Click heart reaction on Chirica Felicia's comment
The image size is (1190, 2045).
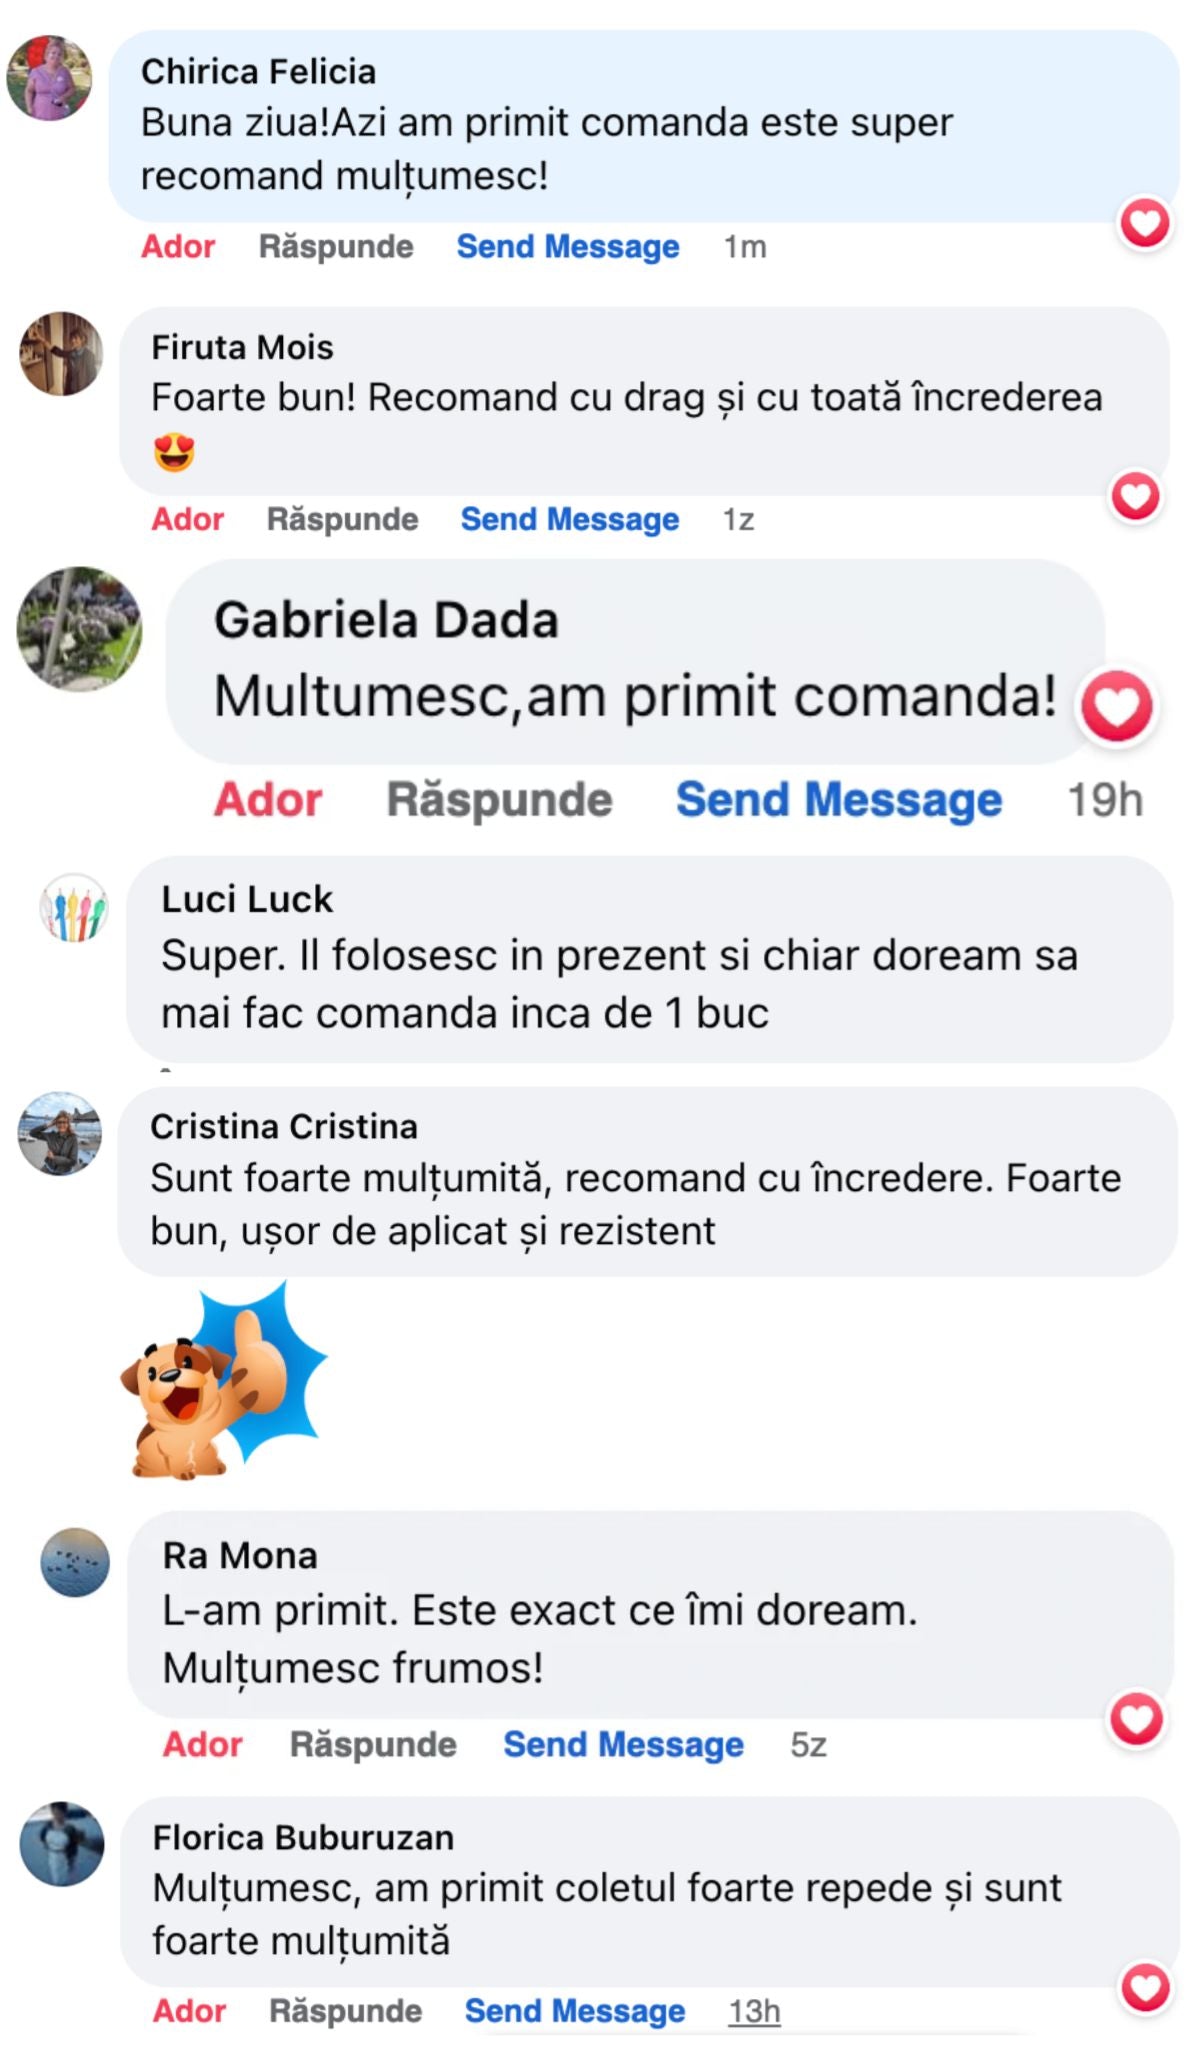1145,223
